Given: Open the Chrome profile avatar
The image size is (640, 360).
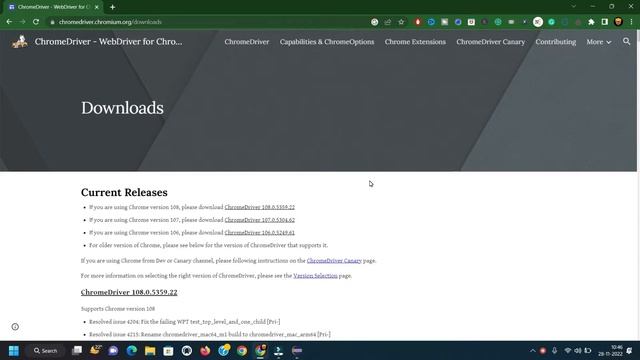Looking at the screenshot, I should (618, 22).
